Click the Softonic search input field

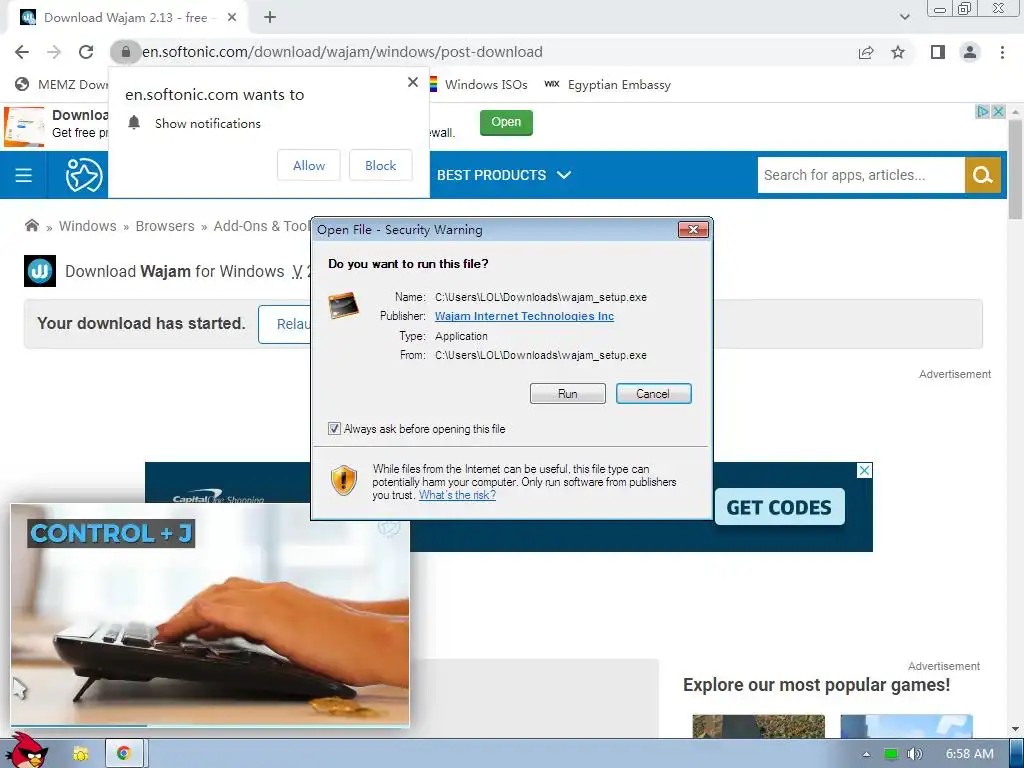pyautogui.click(x=861, y=175)
